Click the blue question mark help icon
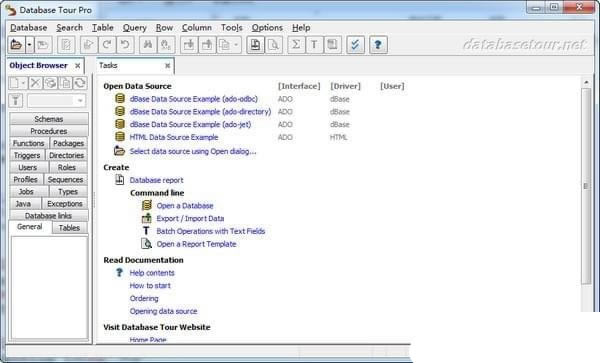This screenshot has width=600, height=363. [x=378, y=45]
